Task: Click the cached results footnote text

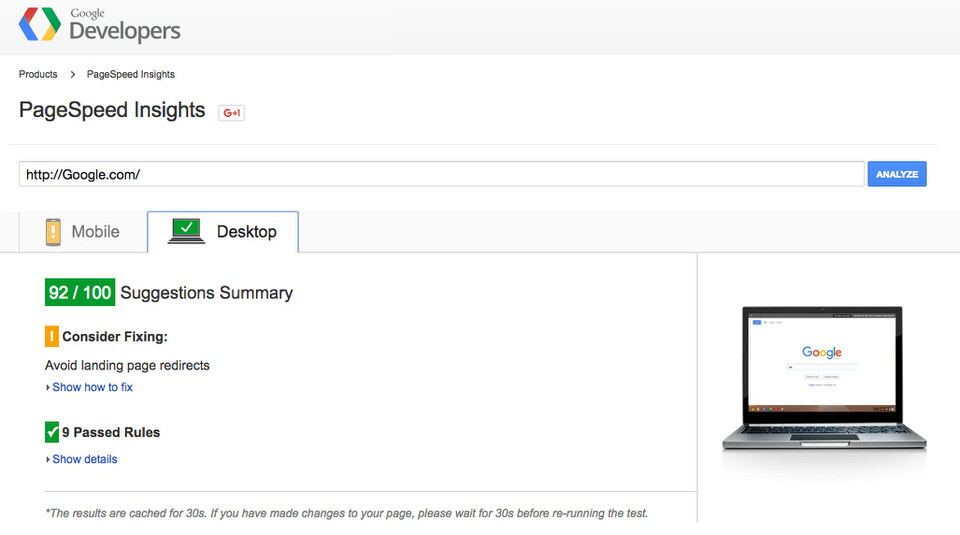Action: 347,513
